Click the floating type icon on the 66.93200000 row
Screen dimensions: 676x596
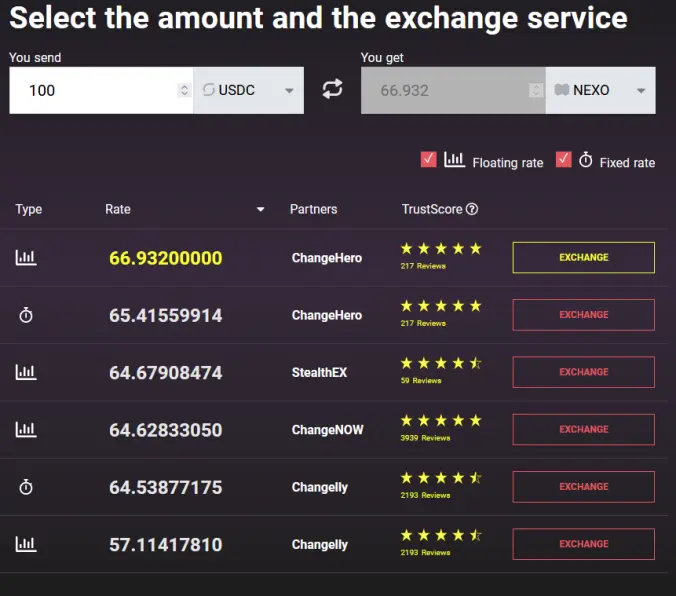click(x=26, y=258)
